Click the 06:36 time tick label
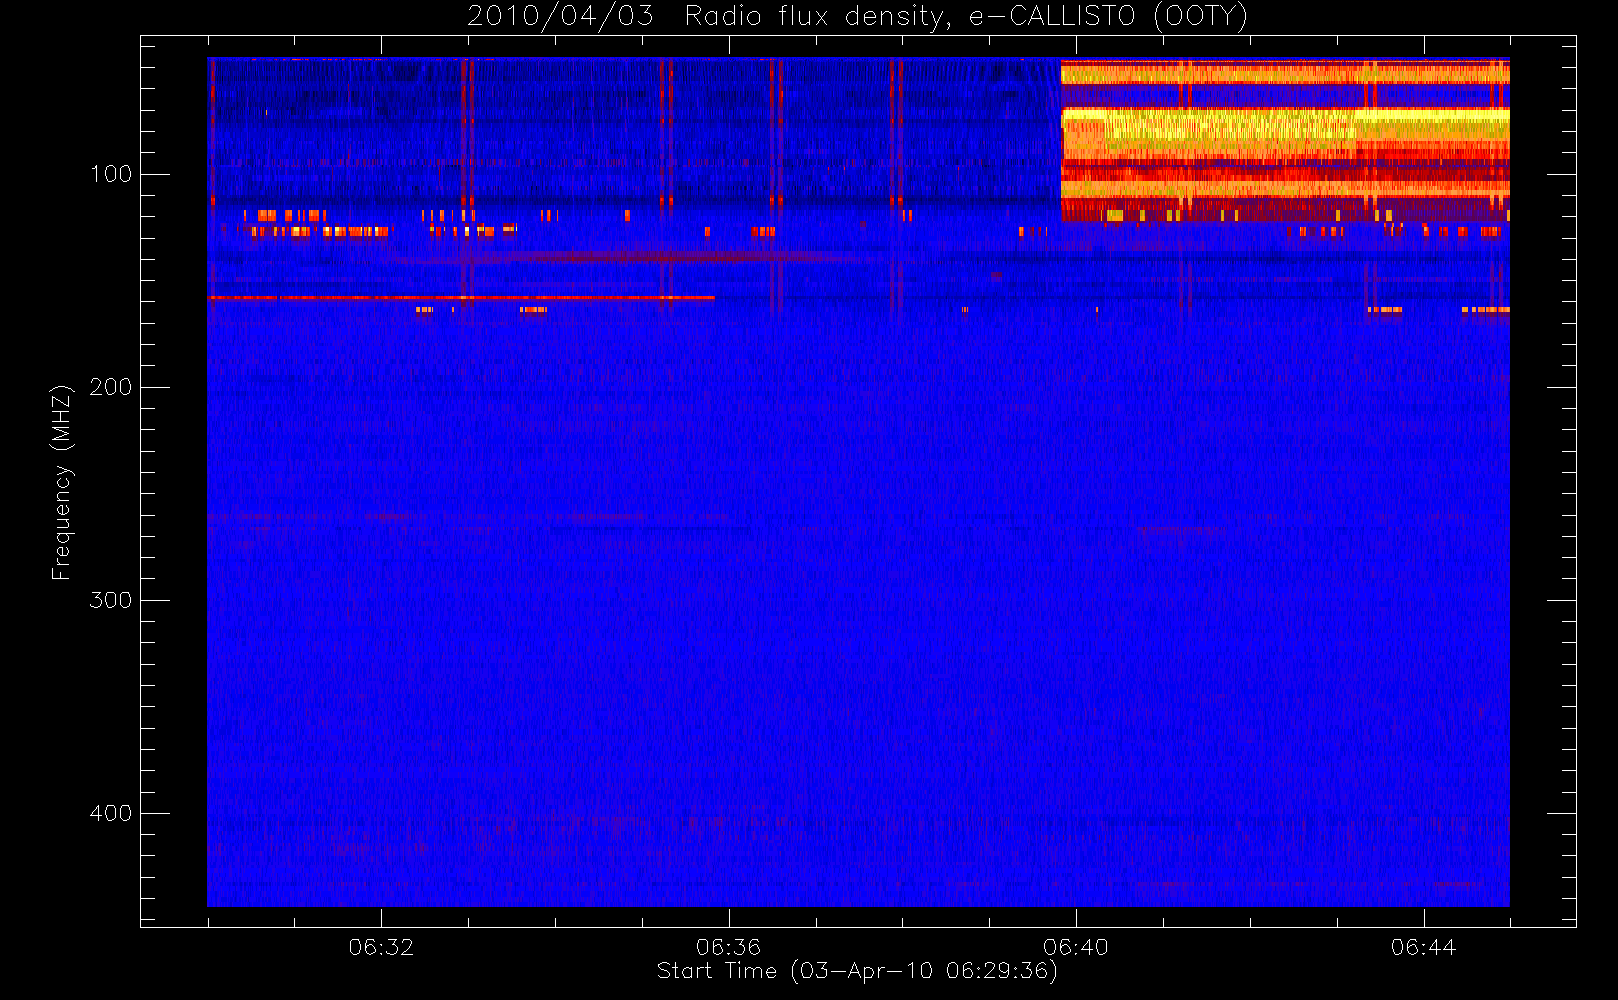 pos(728,946)
